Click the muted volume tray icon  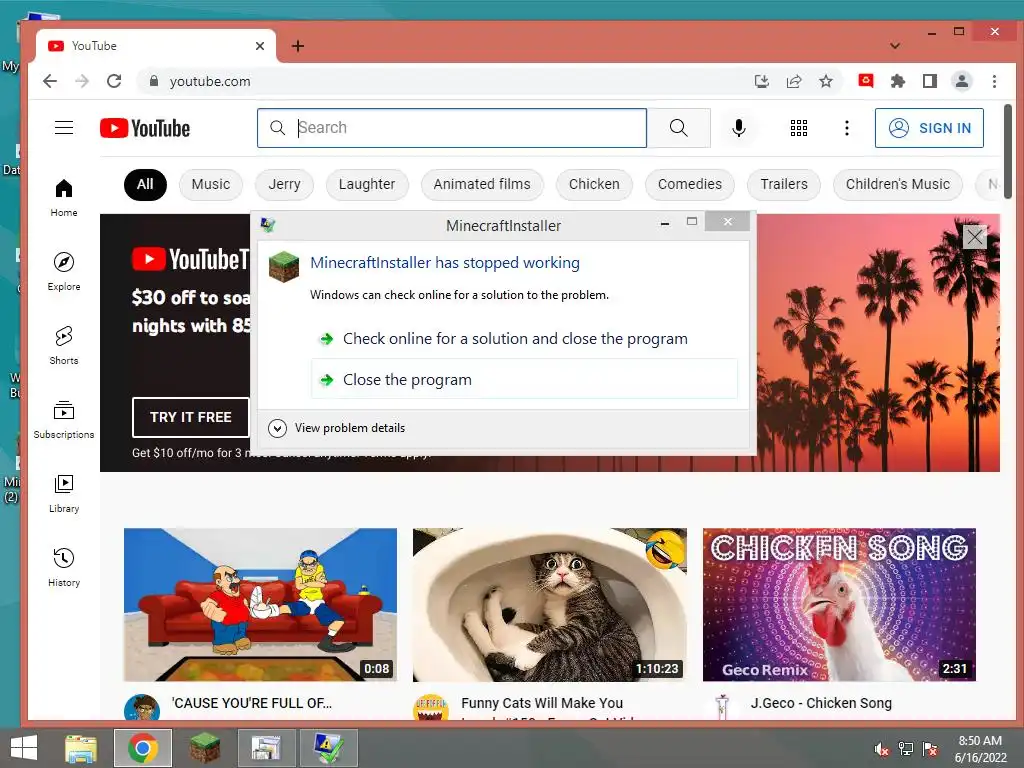point(882,749)
